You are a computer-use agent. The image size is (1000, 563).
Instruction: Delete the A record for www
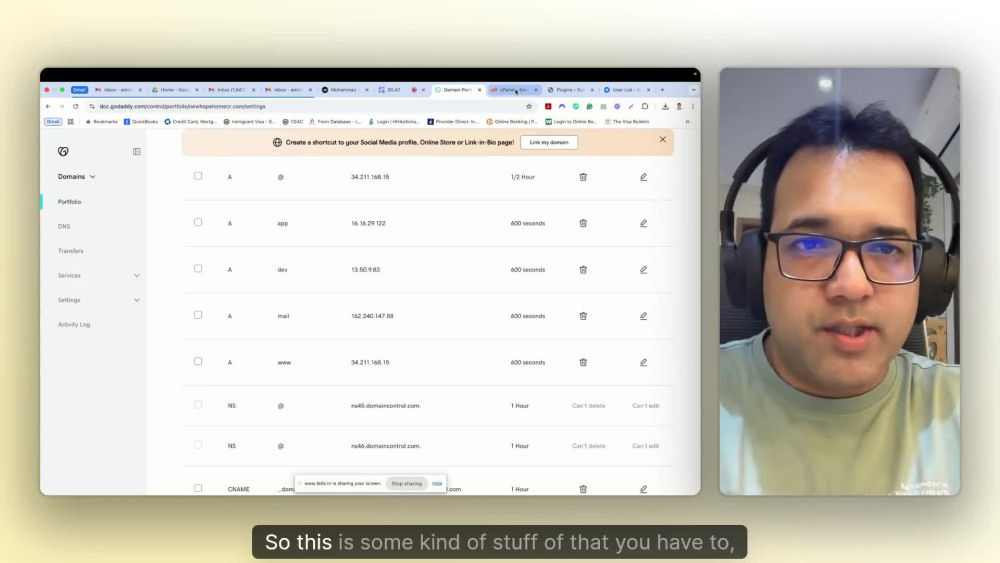pyautogui.click(x=583, y=362)
